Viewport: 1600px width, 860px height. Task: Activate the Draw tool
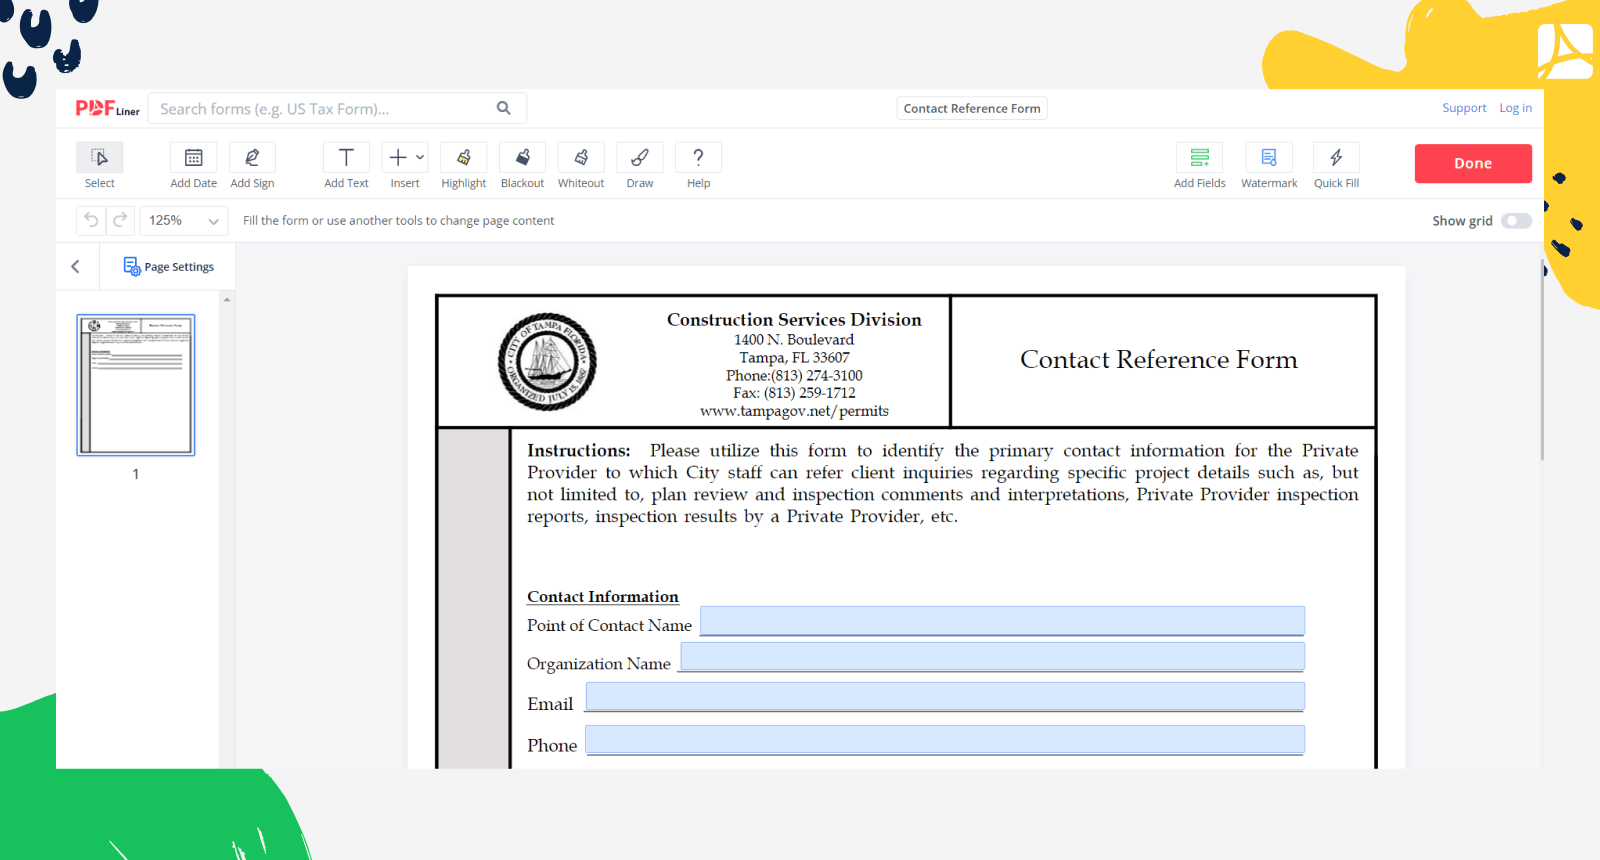point(640,158)
